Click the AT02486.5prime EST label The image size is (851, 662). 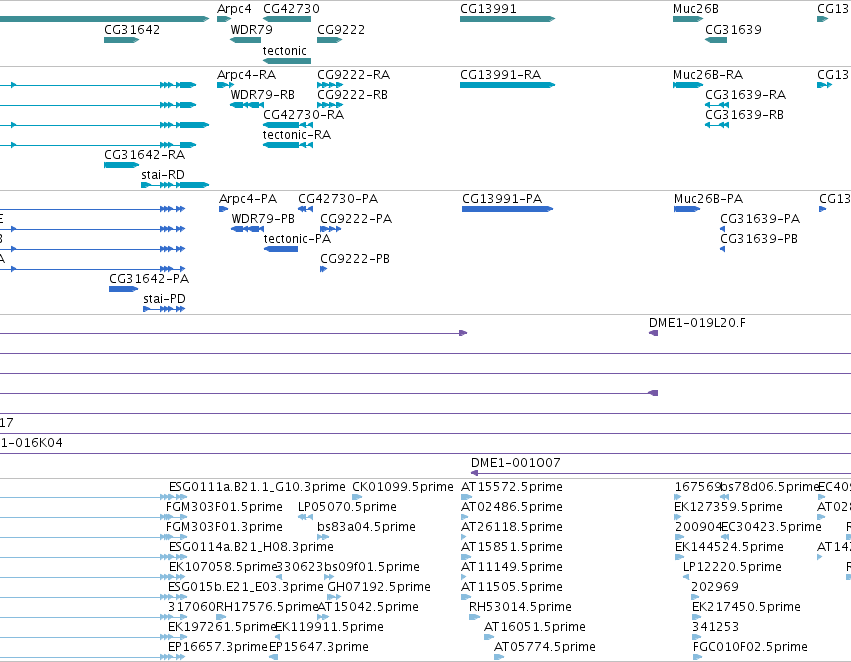point(510,507)
